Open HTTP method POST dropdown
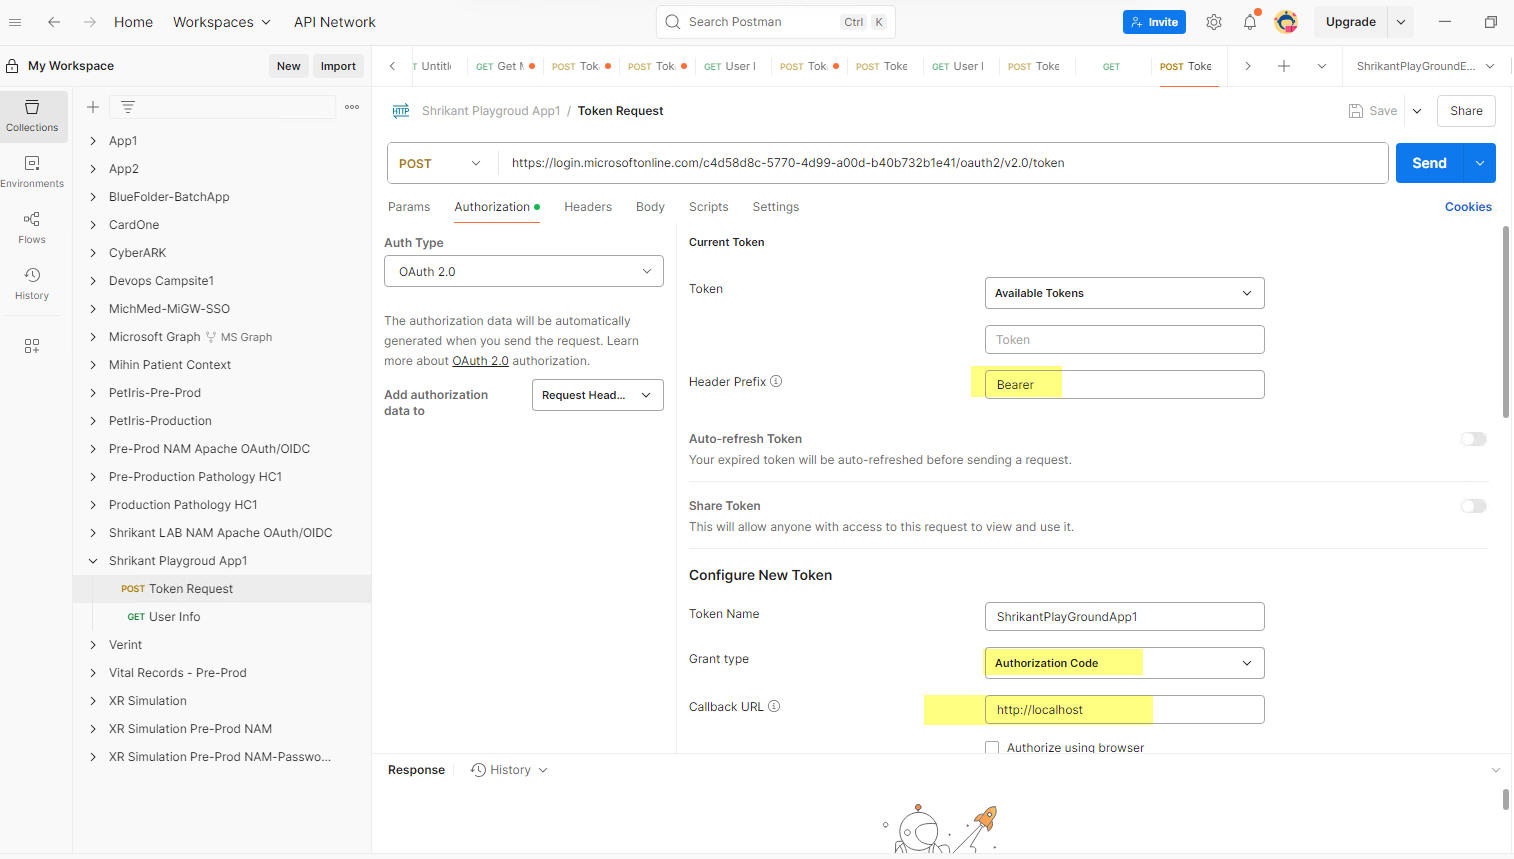Image resolution: width=1514 pixels, height=859 pixels. [x=440, y=163]
